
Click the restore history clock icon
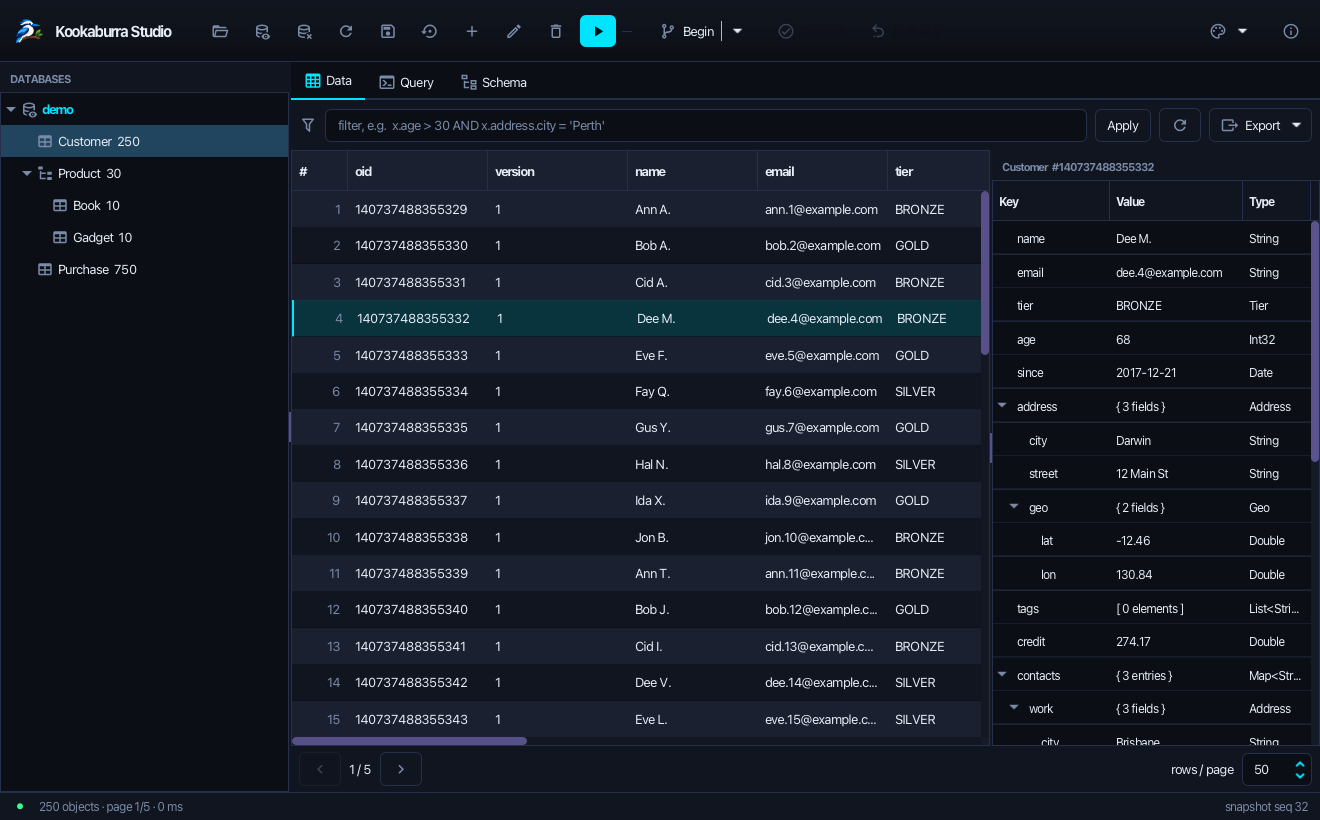[430, 31]
